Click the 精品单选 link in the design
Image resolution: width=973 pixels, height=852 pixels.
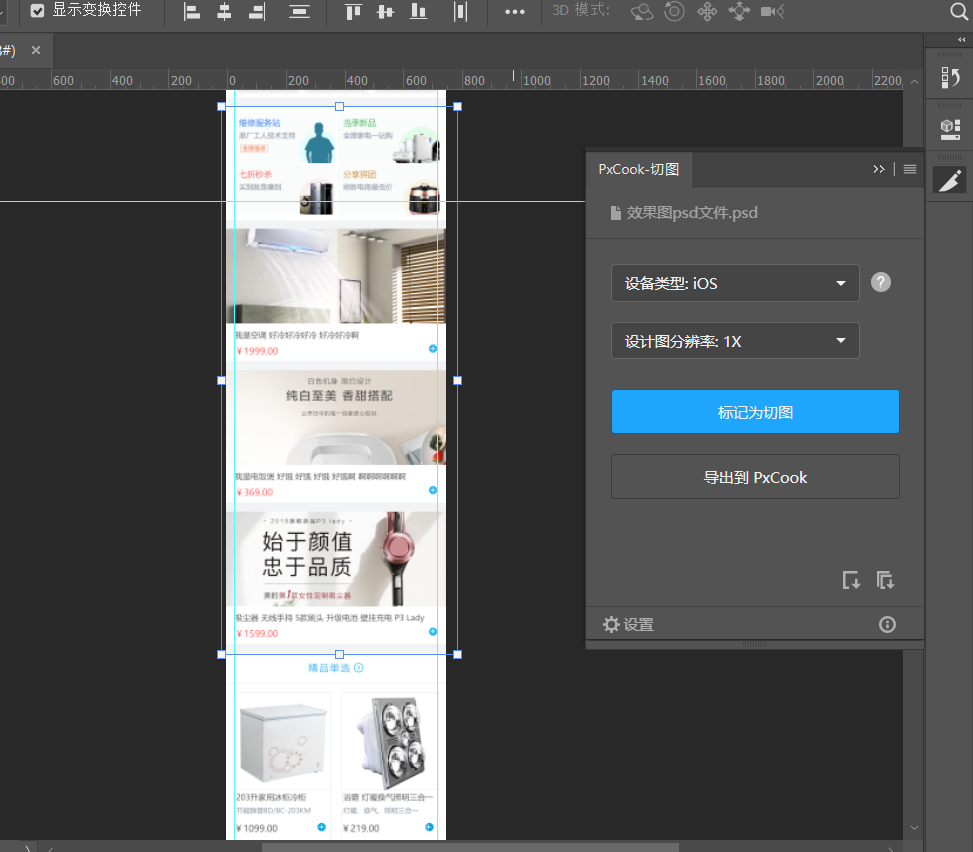click(336, 668)
